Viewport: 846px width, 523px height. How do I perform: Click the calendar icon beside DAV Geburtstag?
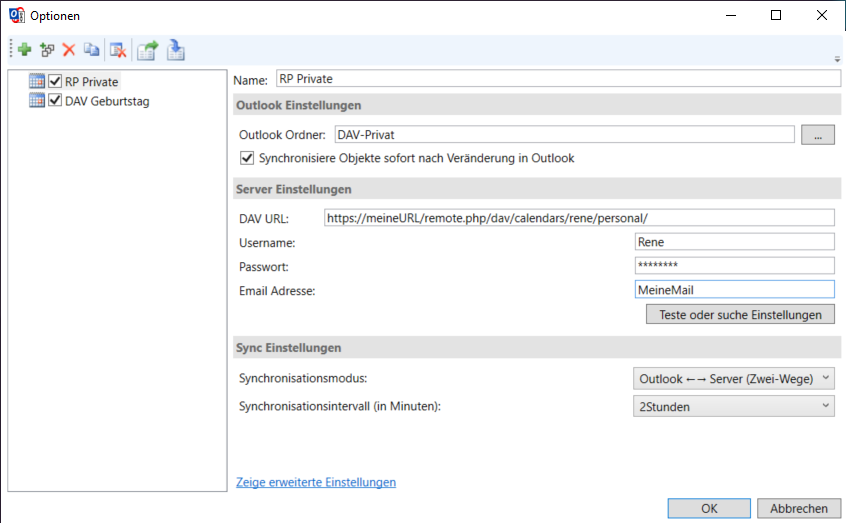coord(37,100)
